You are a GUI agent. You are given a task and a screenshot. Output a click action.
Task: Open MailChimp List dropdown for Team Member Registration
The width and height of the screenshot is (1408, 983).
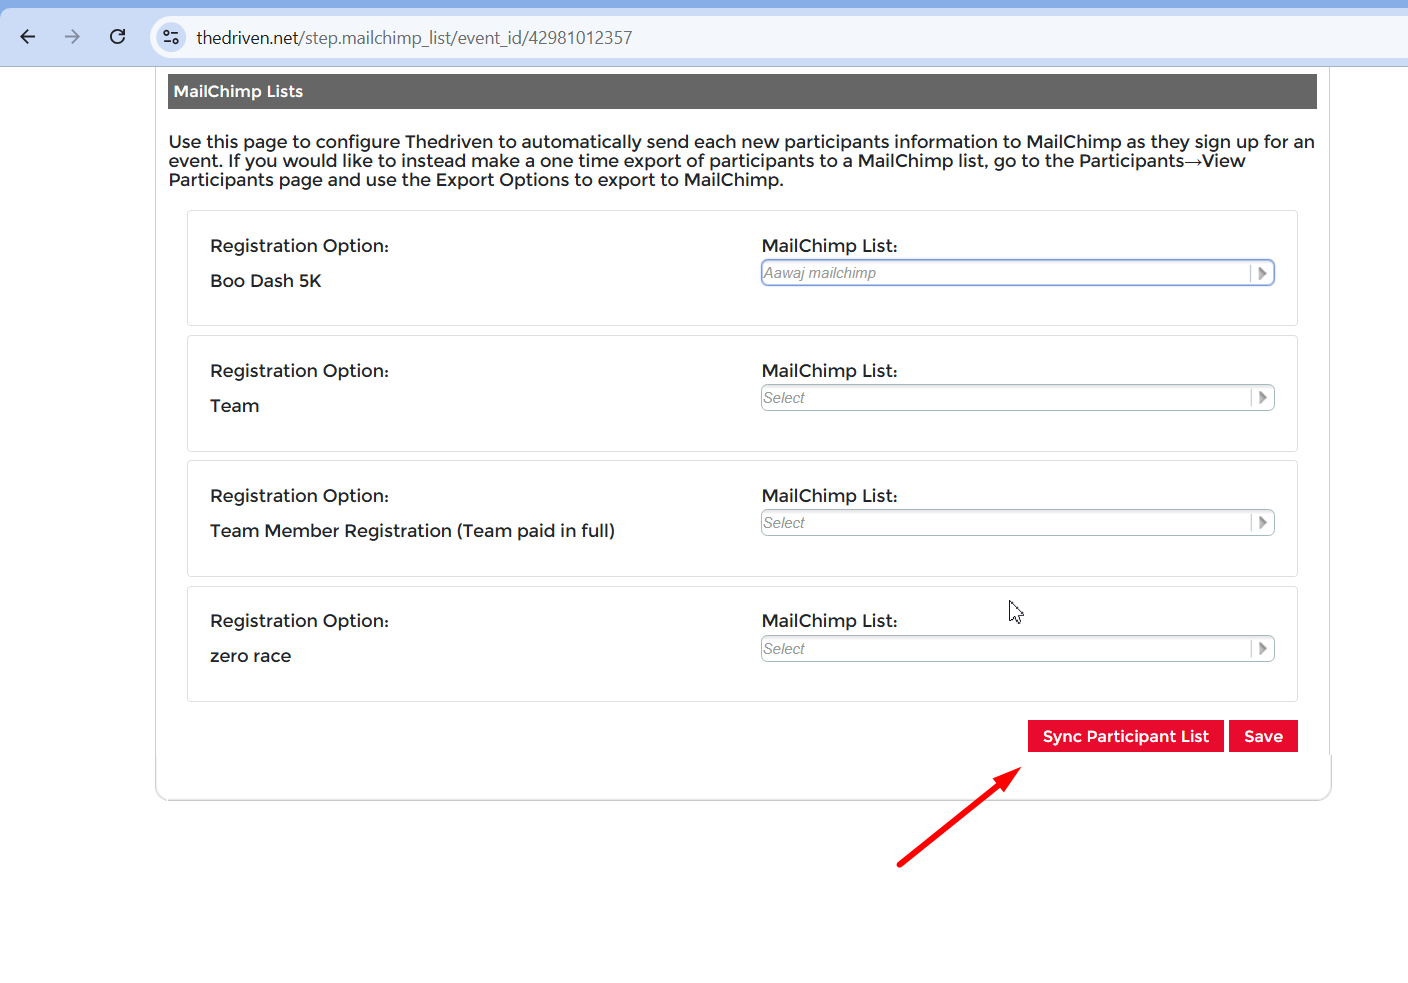(1017, 523)
